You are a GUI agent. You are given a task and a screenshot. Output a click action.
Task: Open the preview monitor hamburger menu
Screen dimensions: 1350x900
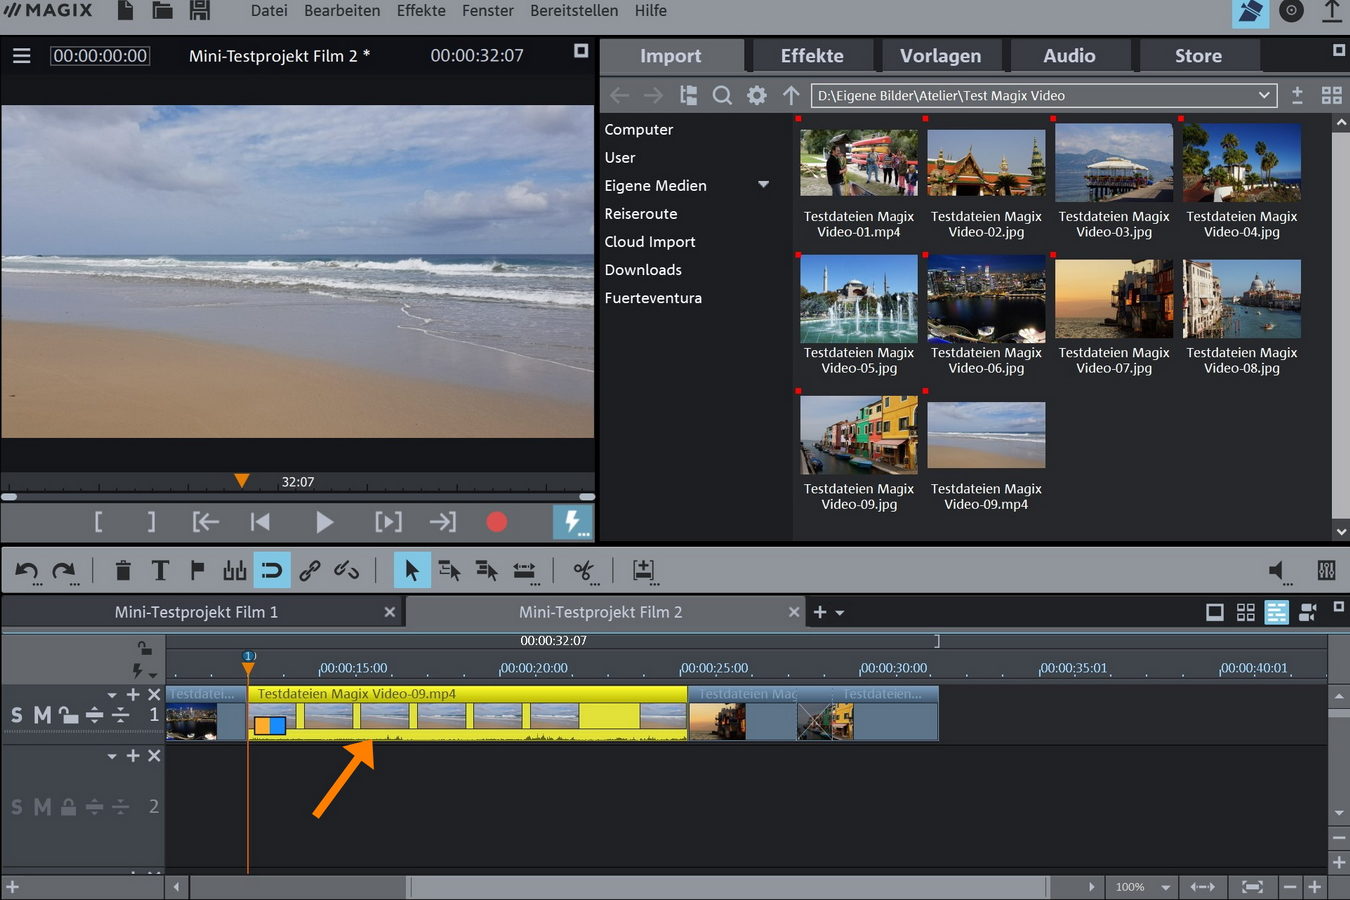21,56
